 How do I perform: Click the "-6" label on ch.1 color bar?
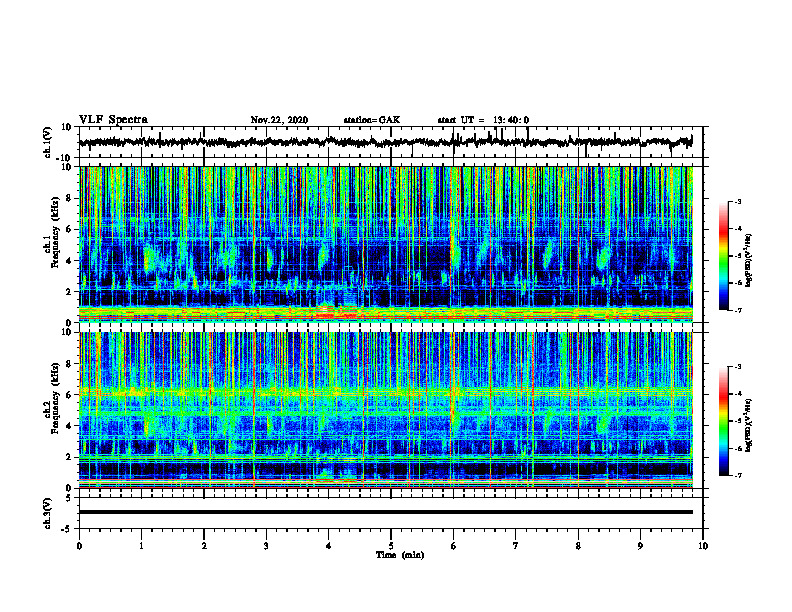(x=737, y=283)
